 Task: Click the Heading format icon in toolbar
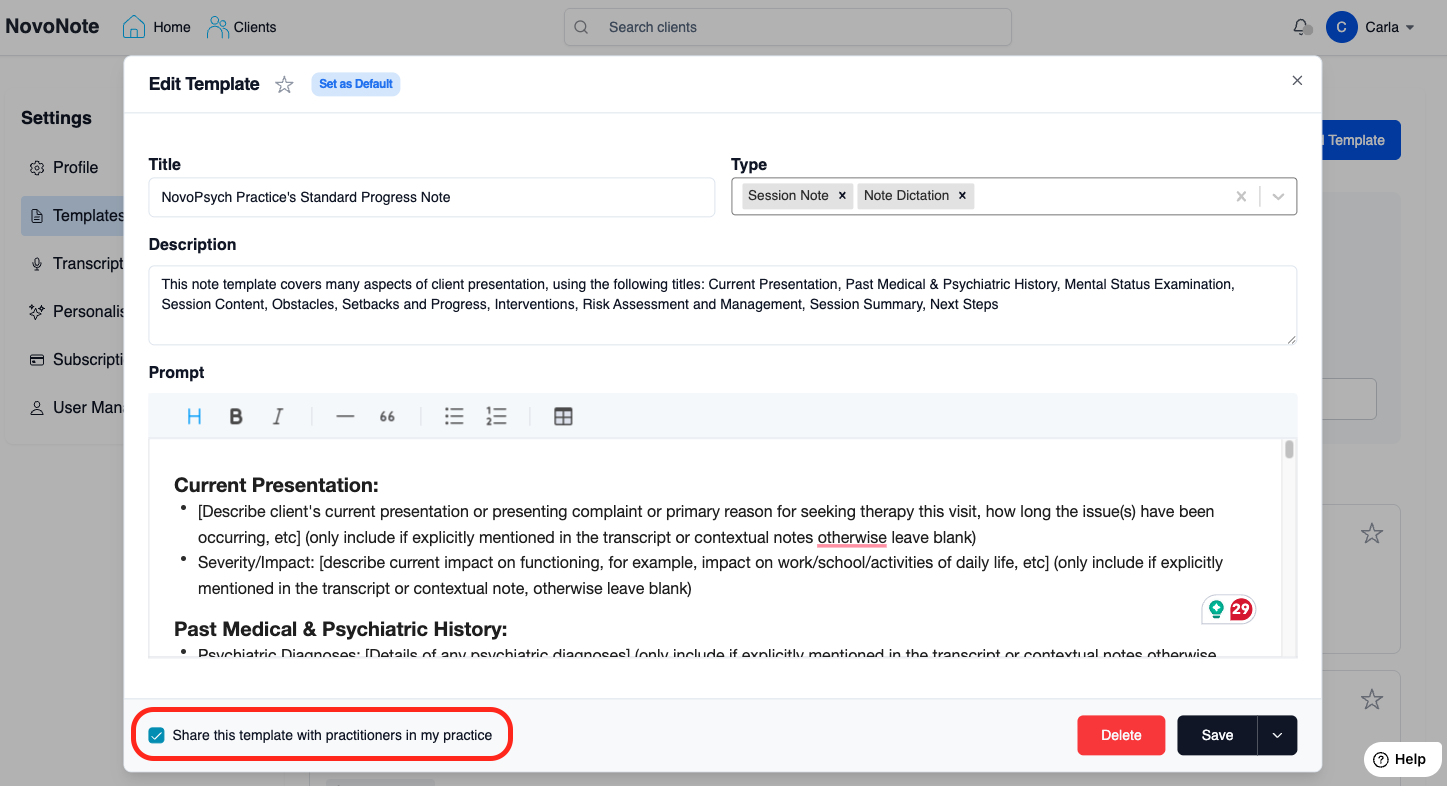click(x=194, y=417)
